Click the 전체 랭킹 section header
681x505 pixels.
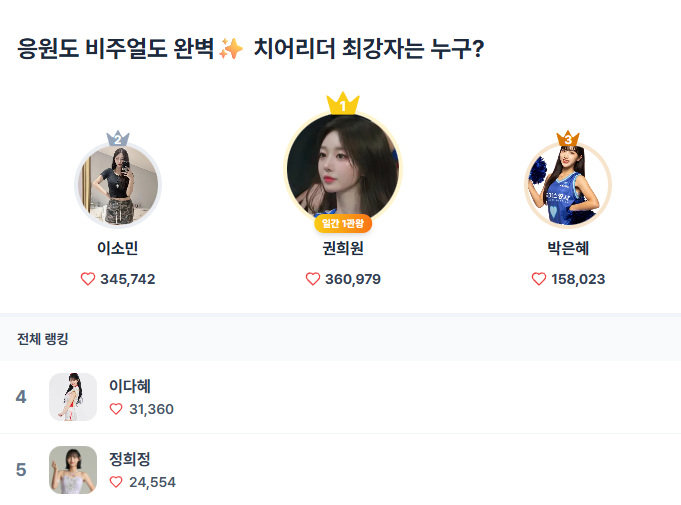(42, 339)
